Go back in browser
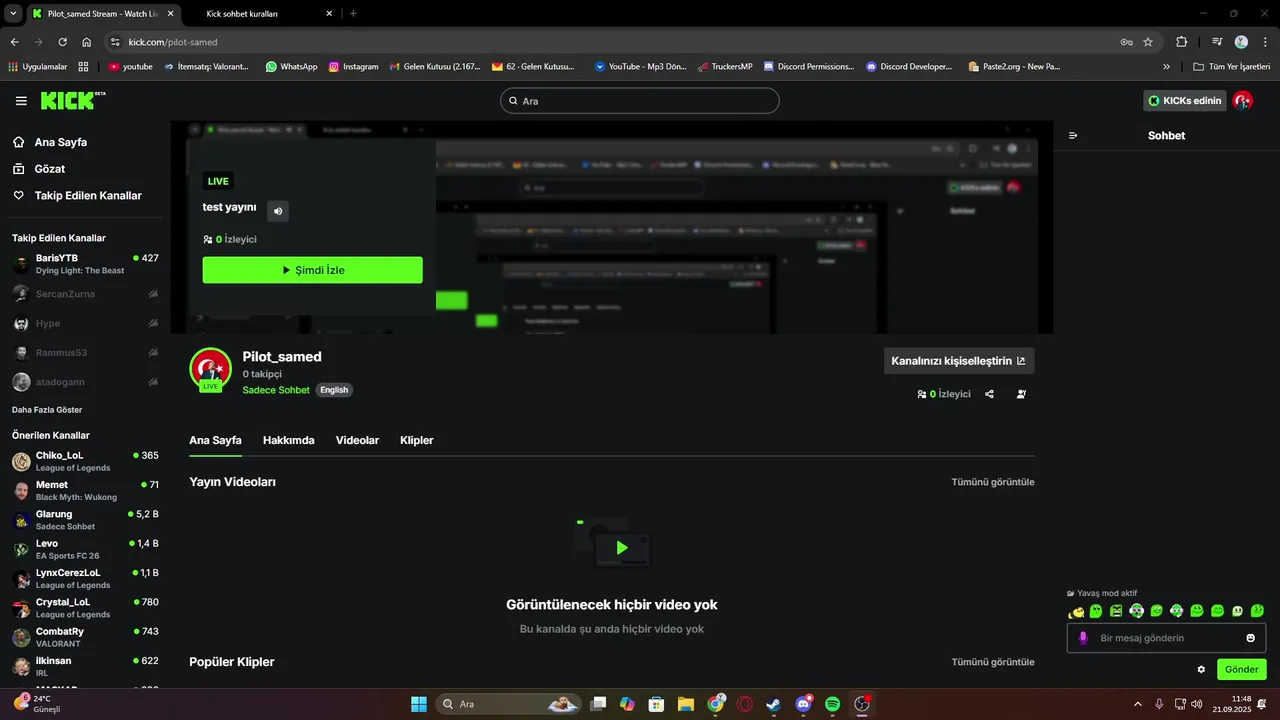Viewport: 1280px width, 720px height. (14, 42)
